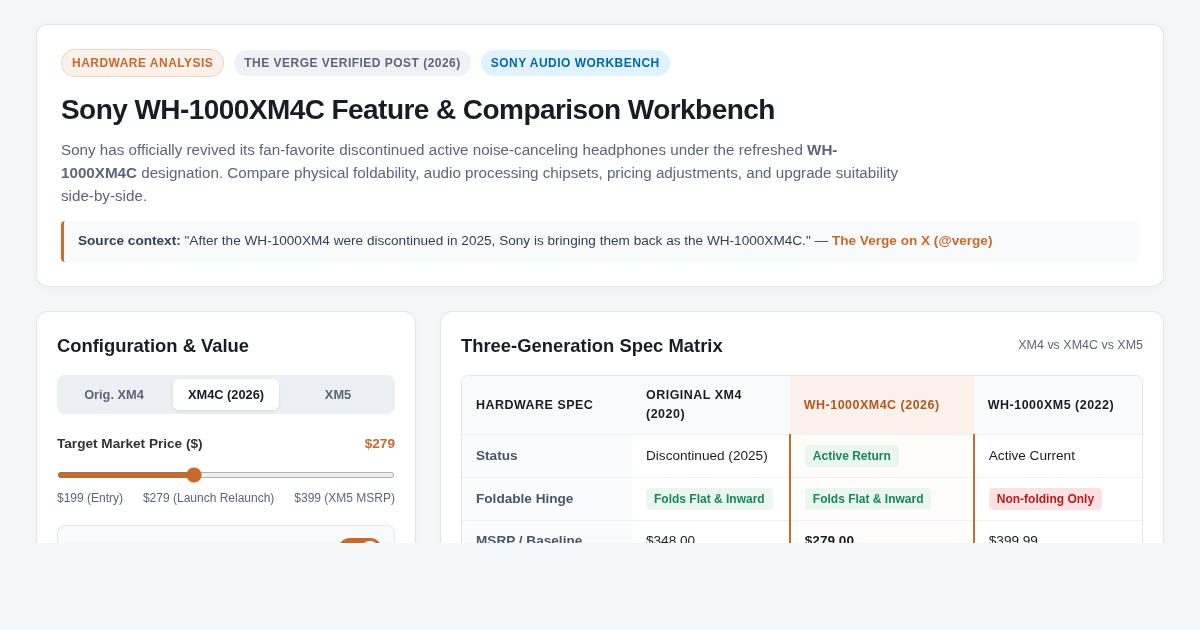1200x630 pixels.
Task: Click the ORIGINAL XM4 (2020) column header
Action: pyautogui.click(x=711, y=405)
